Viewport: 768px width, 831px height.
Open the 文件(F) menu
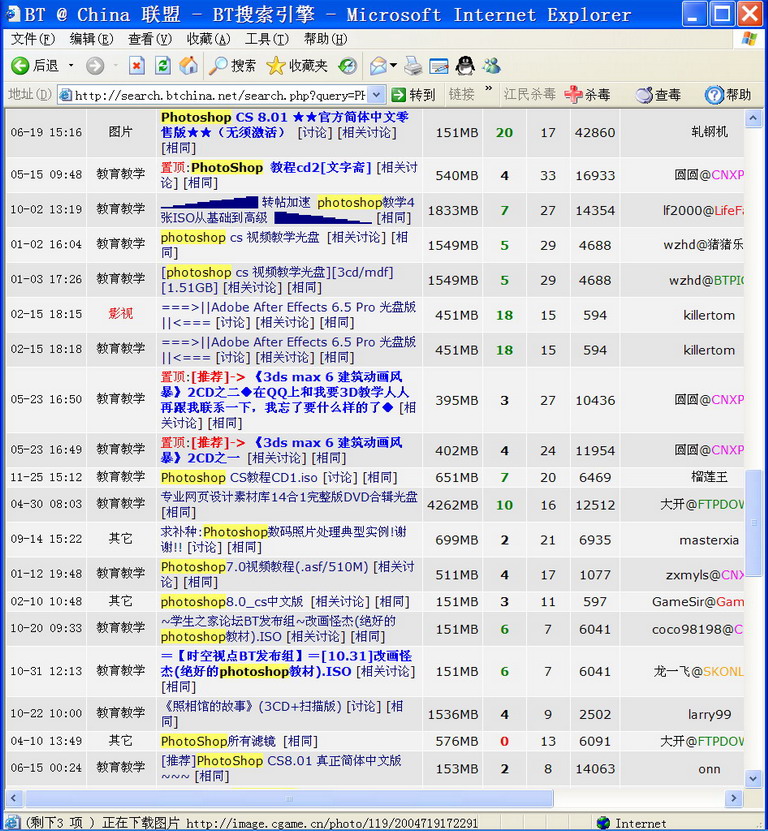pyautogui.click(x=33, y=39)
